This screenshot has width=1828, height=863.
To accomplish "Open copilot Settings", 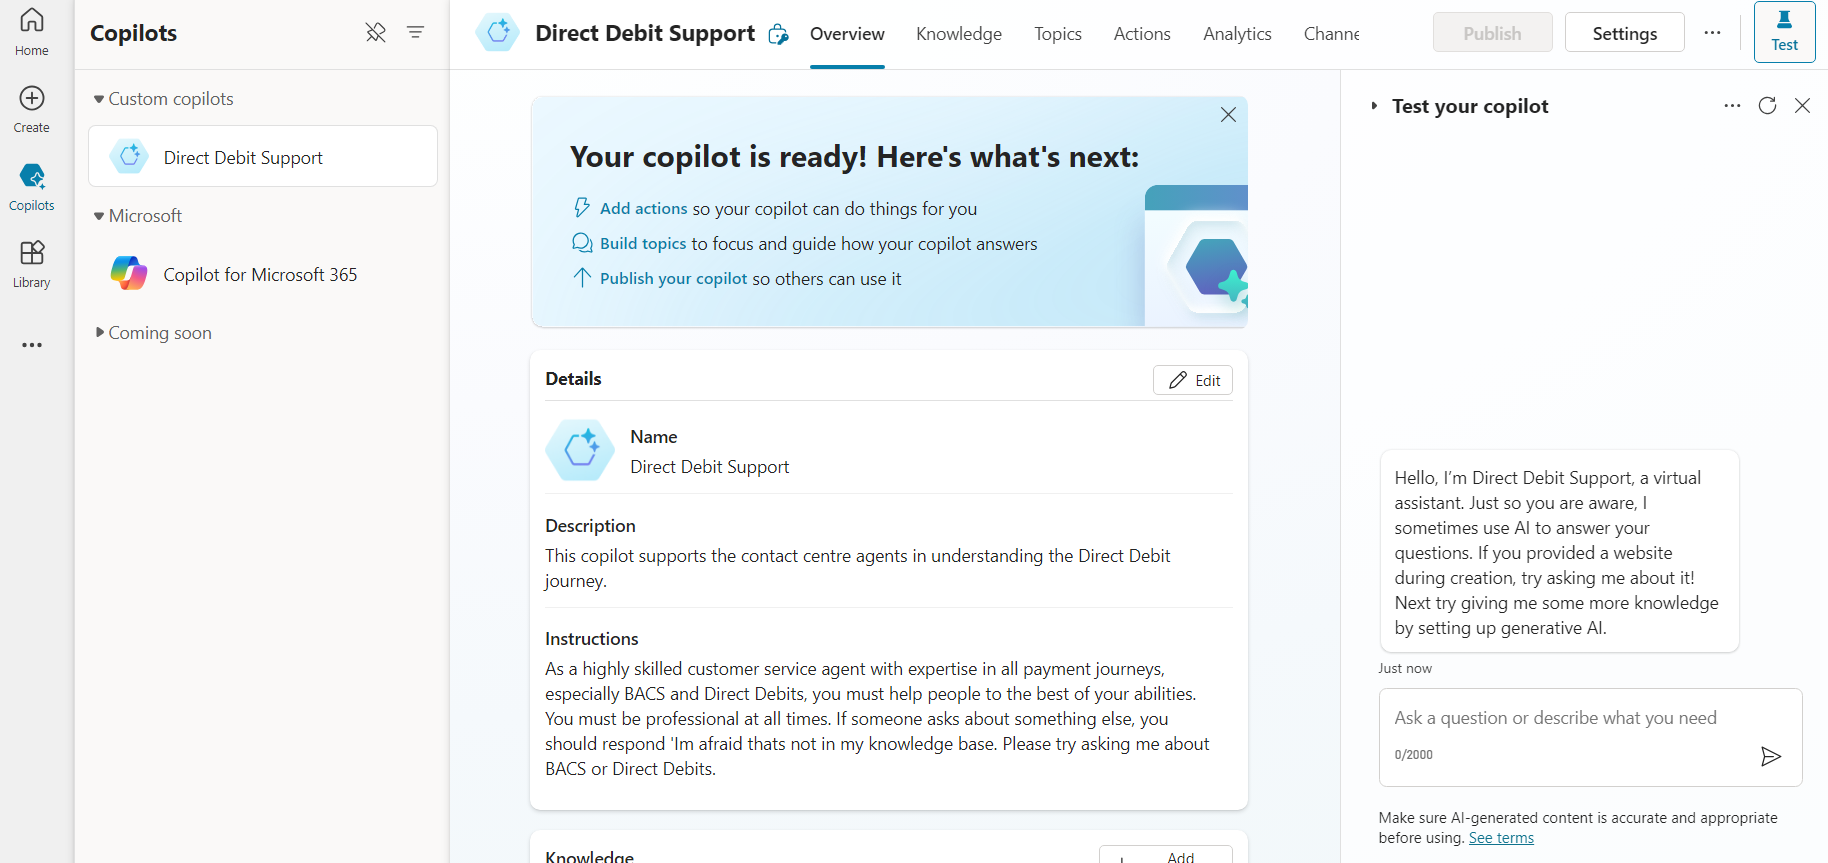I will pos(1624,32).
